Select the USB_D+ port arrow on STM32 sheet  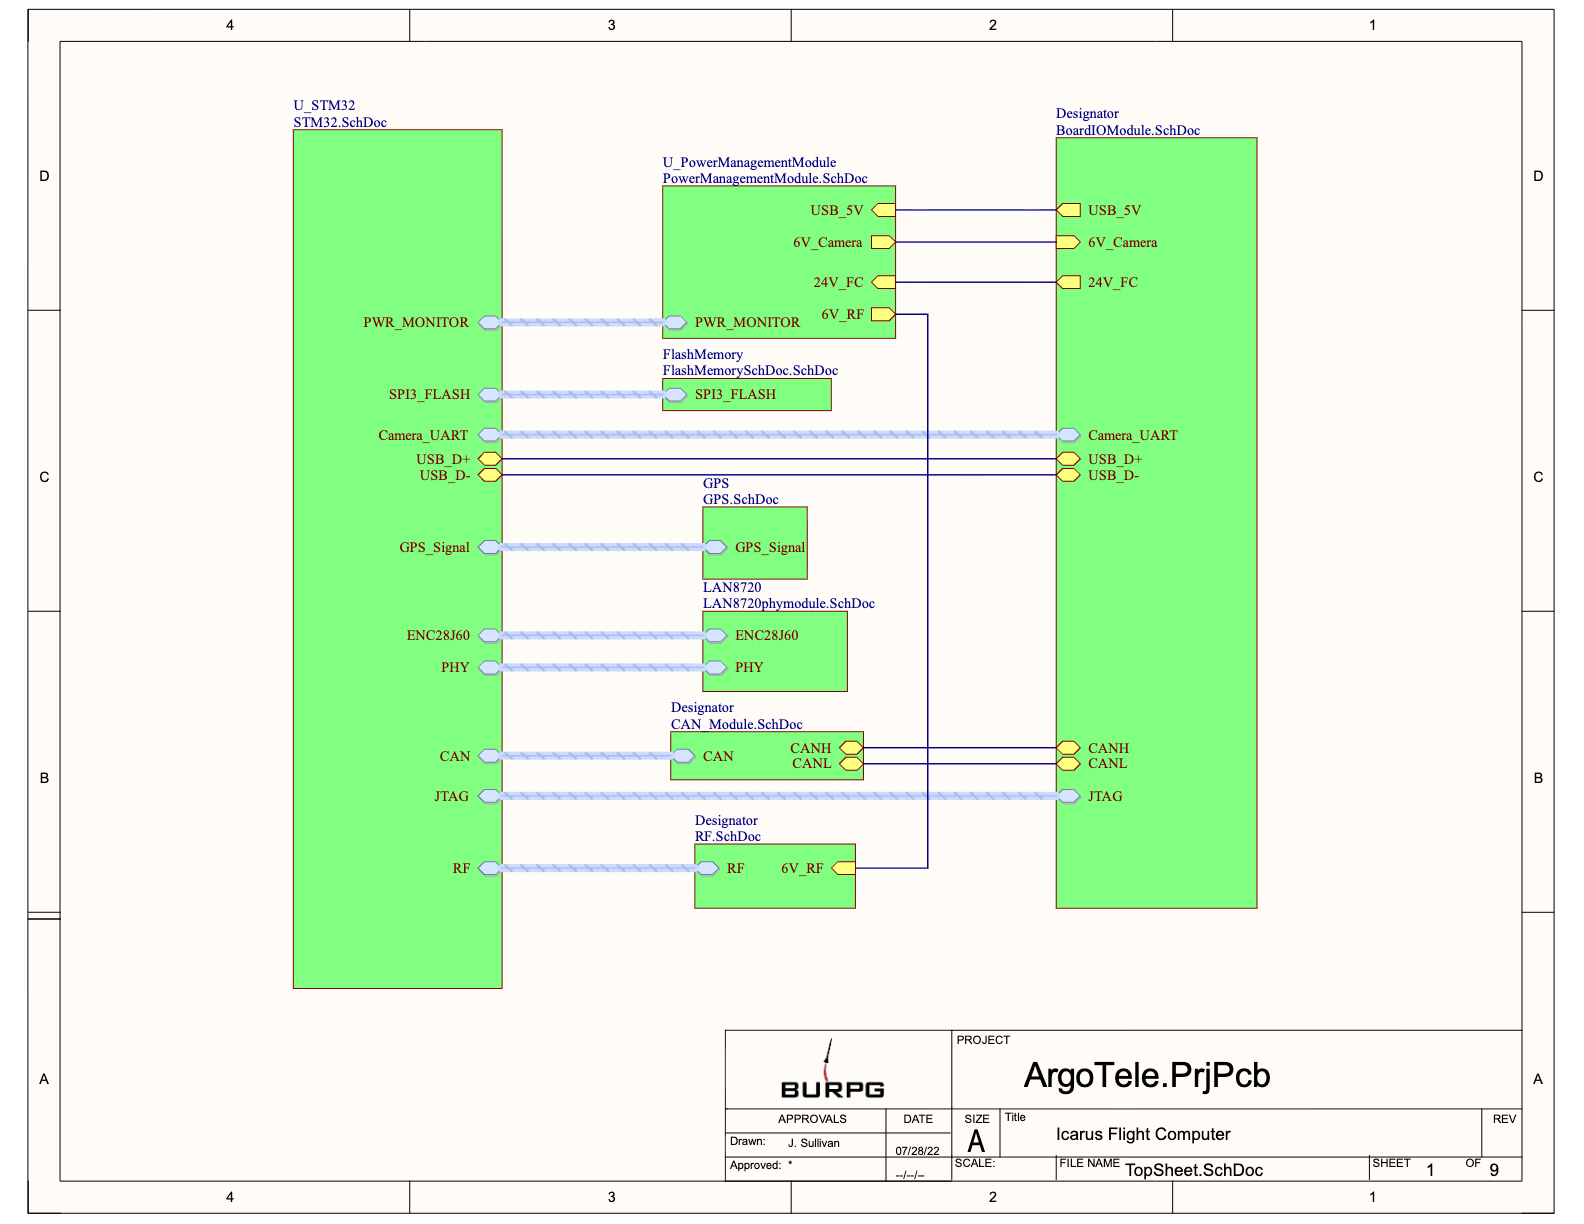[x=490, y=459]
